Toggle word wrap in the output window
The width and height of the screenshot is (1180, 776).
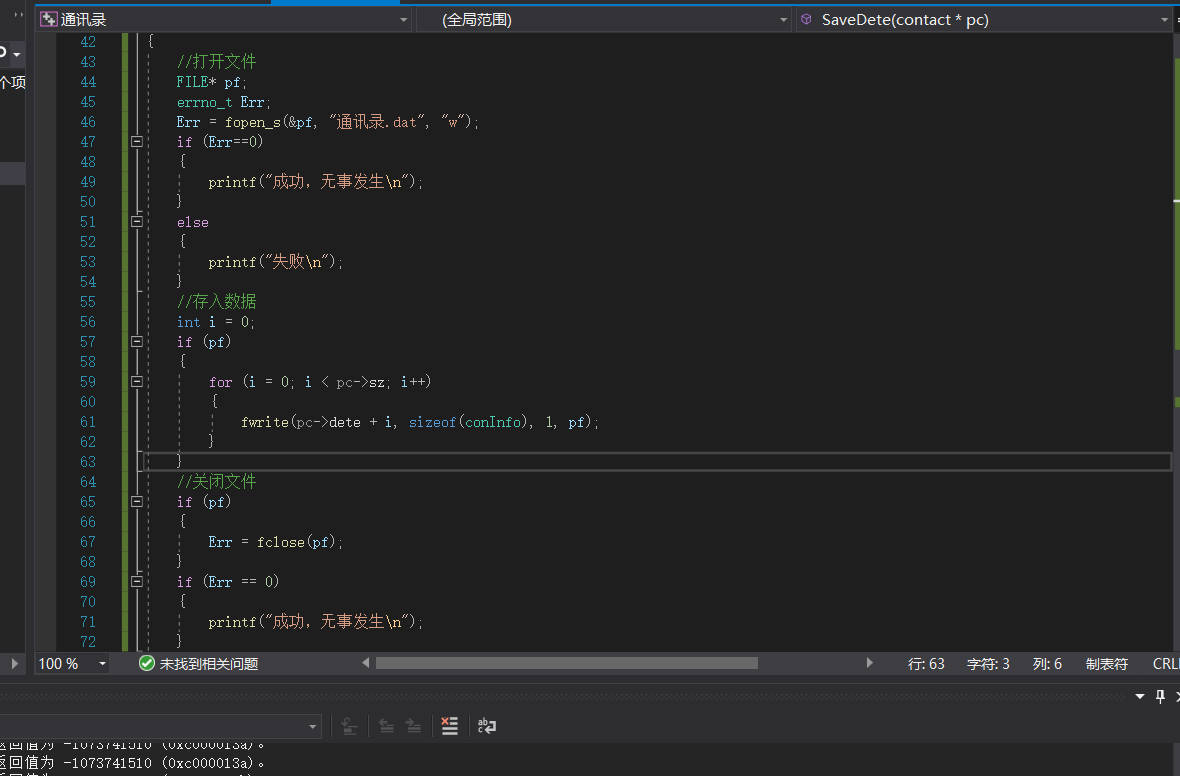487,726
